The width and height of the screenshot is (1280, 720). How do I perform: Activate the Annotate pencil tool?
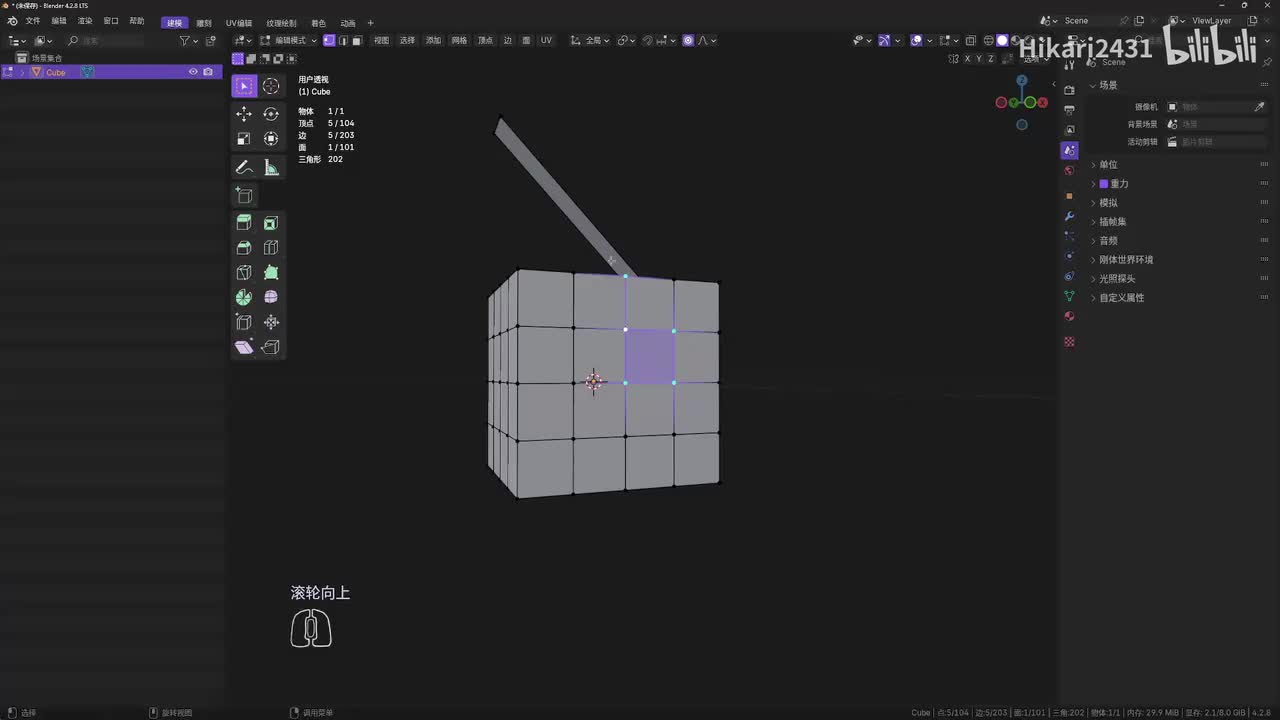coord(244,167)
